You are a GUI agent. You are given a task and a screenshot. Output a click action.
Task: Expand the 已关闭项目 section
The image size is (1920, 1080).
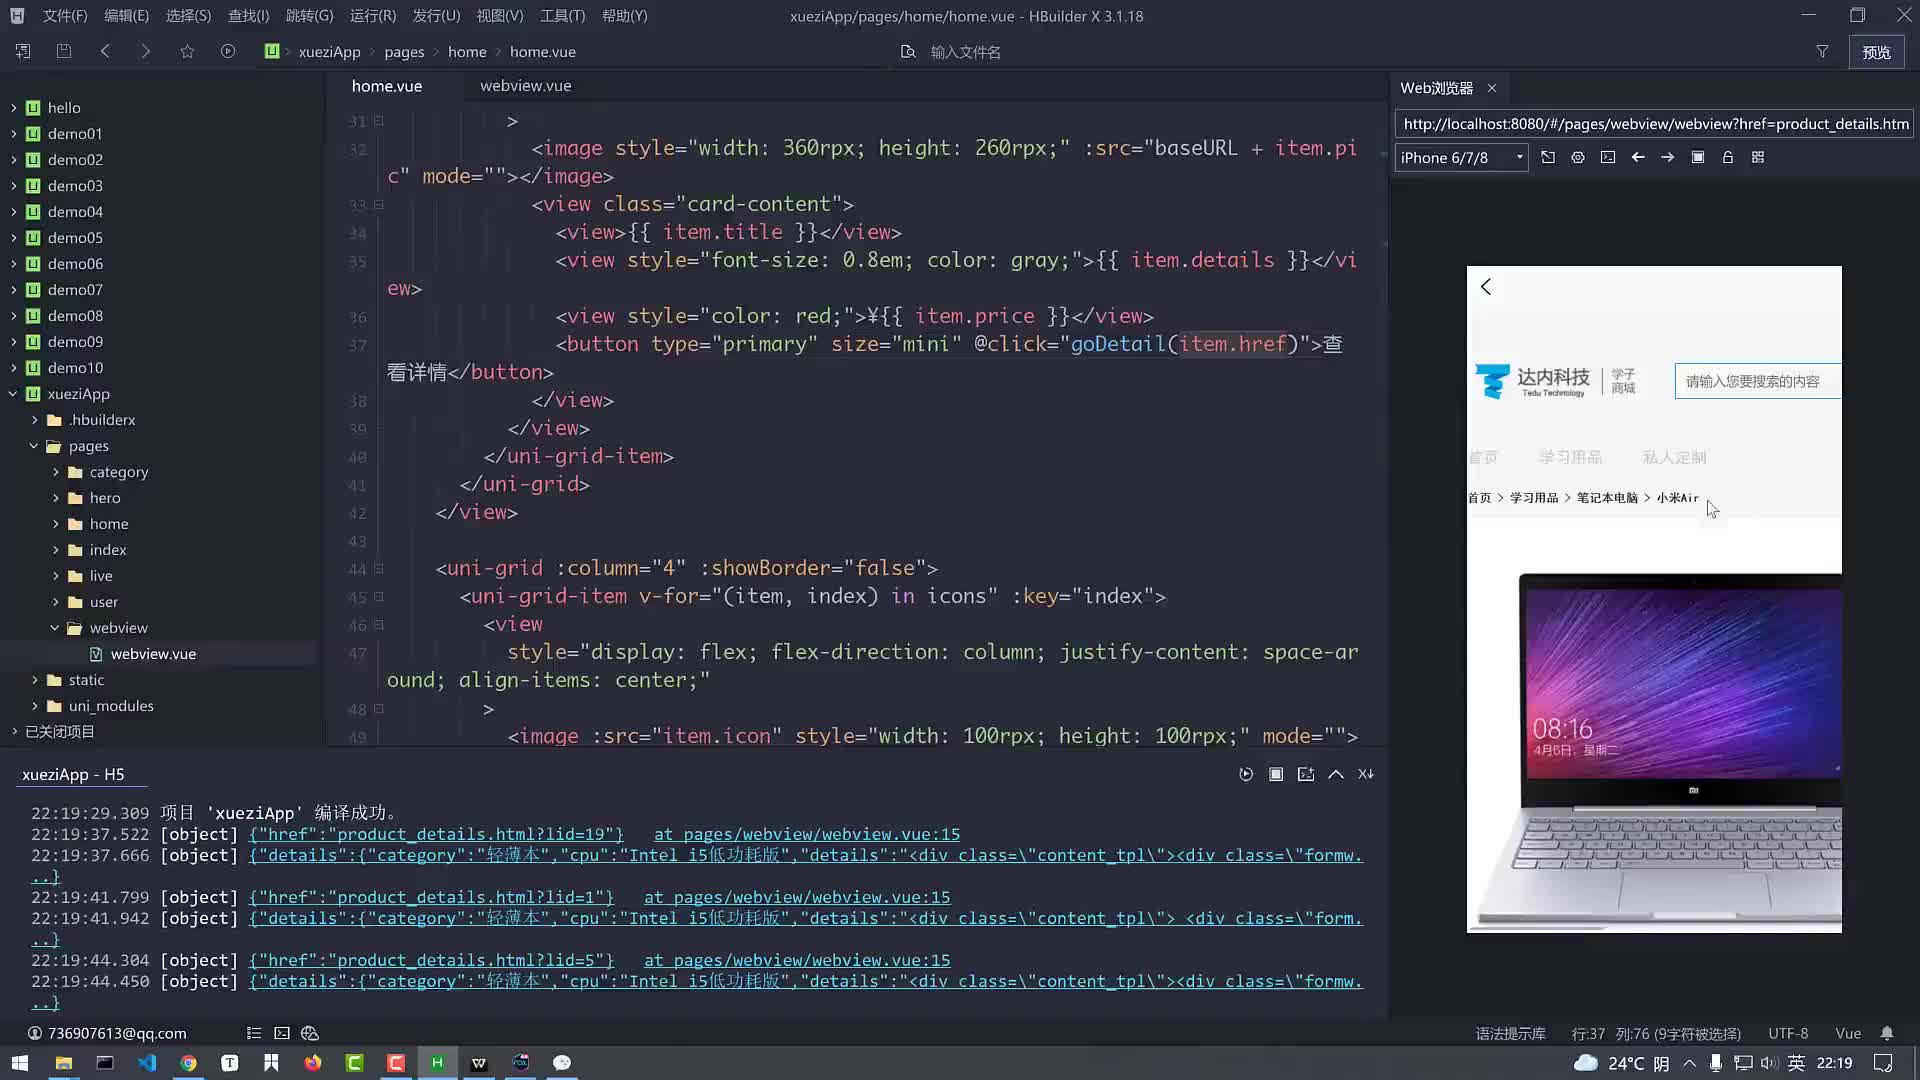14,731
